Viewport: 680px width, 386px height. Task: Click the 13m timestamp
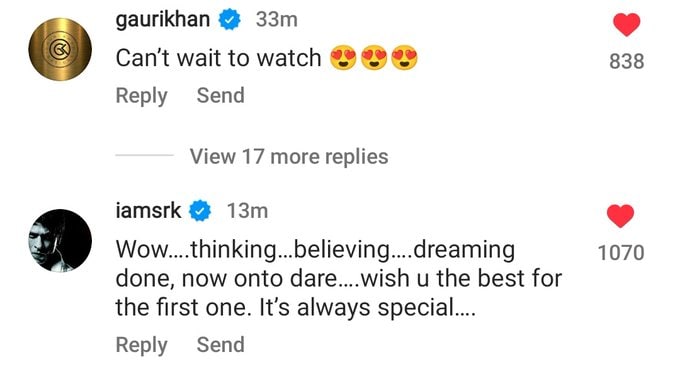pos(248,211)
